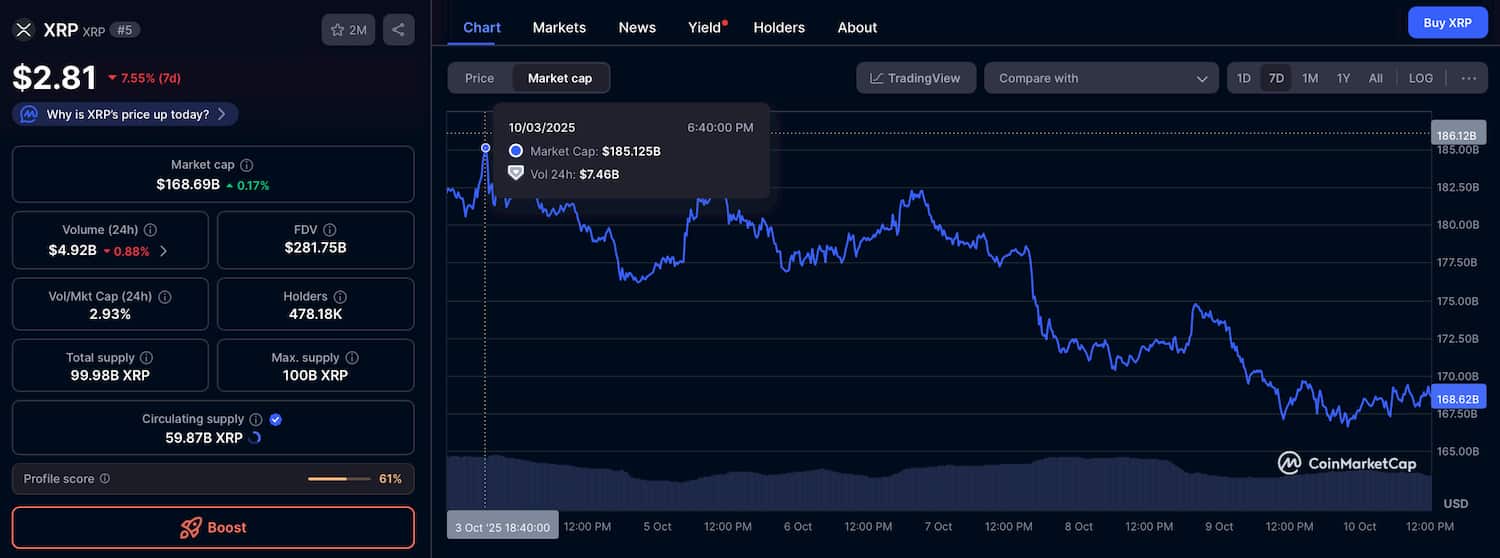Click the verified circulating supply badge
Image resolution: width=1500 pixels, height=558 pixels.
(276, 420)
